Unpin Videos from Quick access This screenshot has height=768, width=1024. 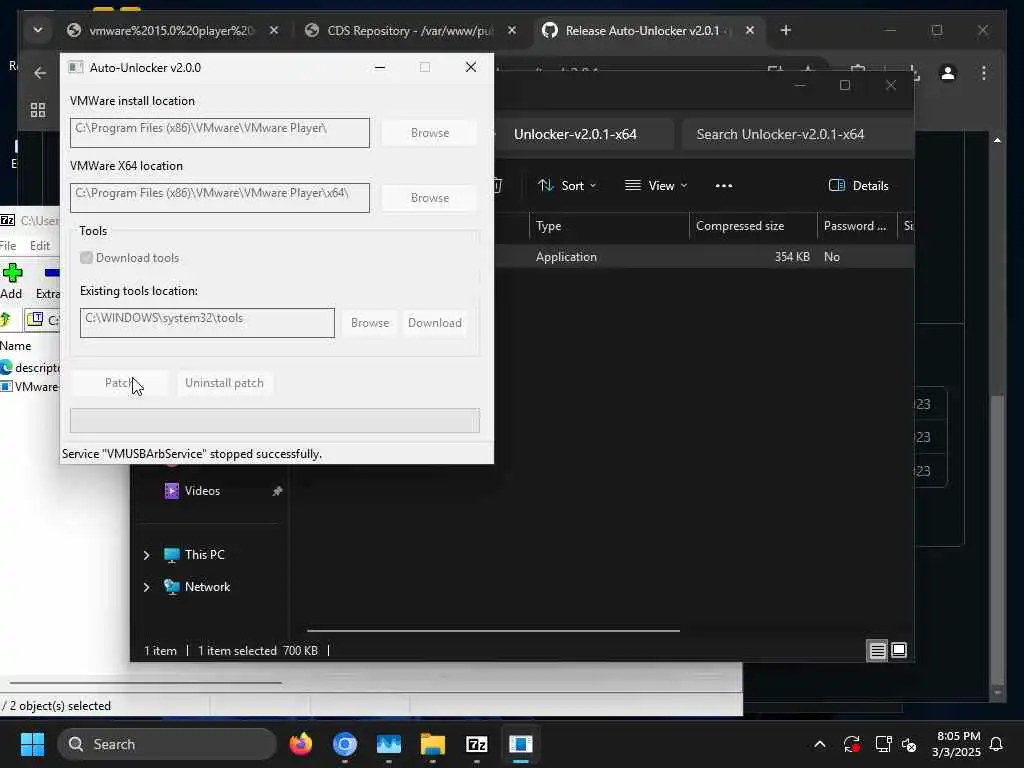coord(277,490)
